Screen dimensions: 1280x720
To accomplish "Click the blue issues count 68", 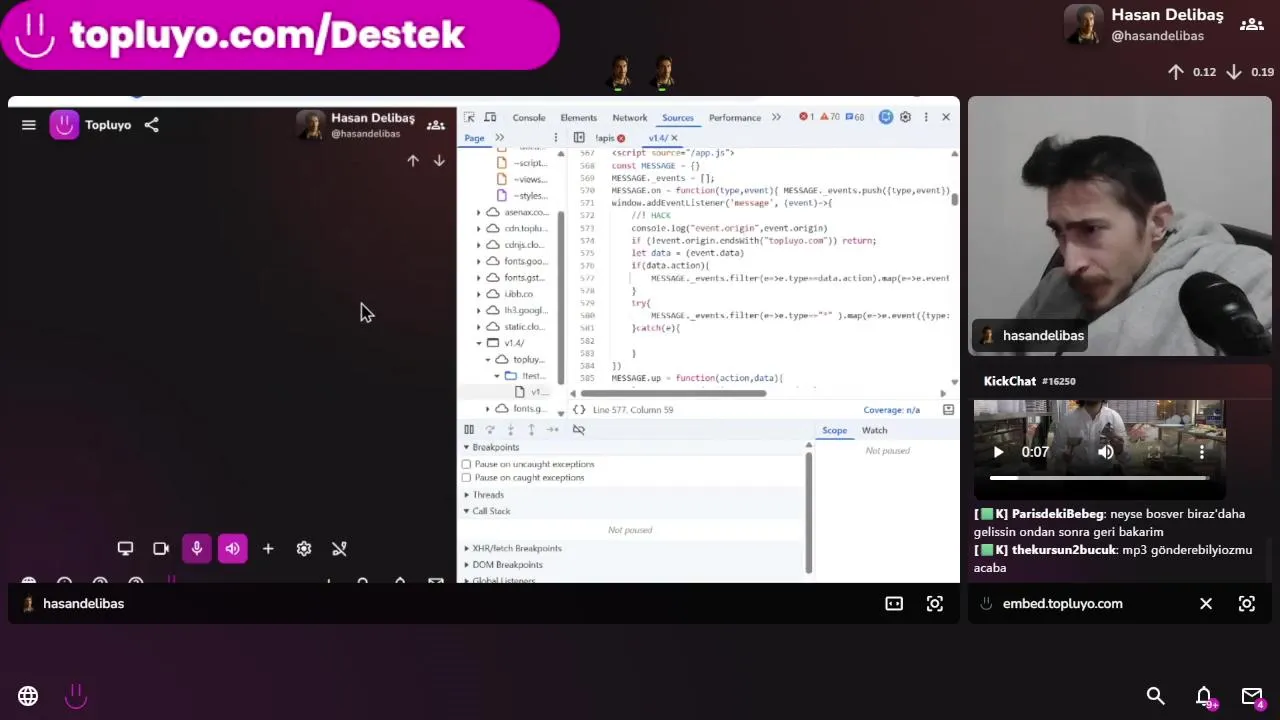I will click(x=854, y=117).
